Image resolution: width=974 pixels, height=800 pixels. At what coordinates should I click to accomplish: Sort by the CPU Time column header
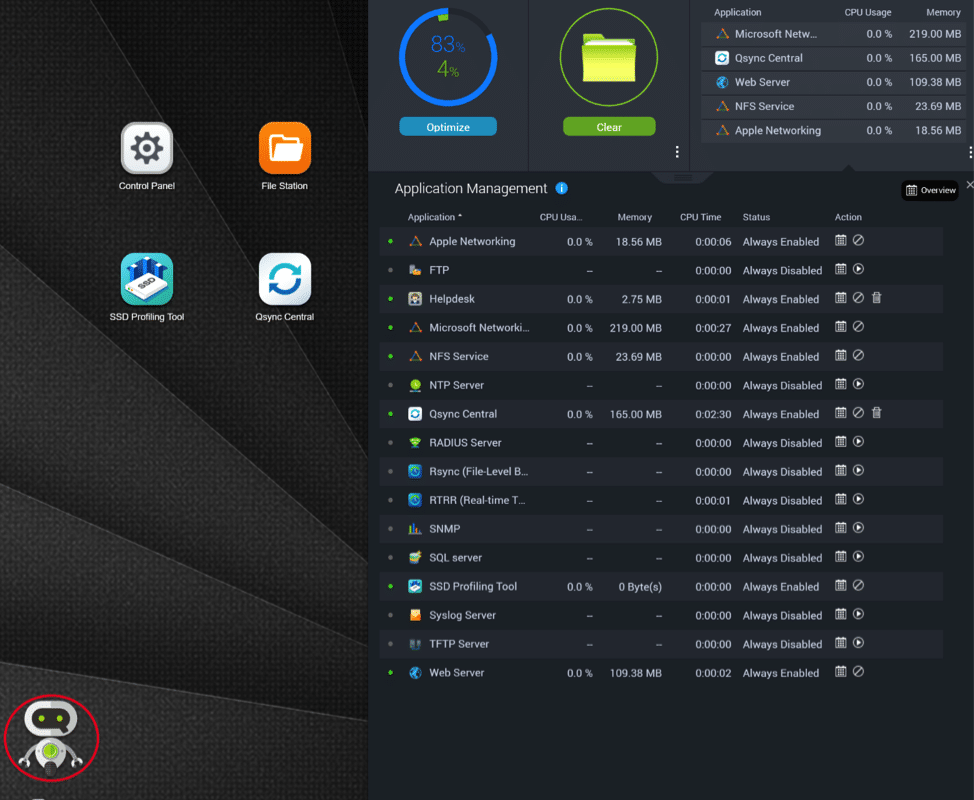(x=700, y=217)
